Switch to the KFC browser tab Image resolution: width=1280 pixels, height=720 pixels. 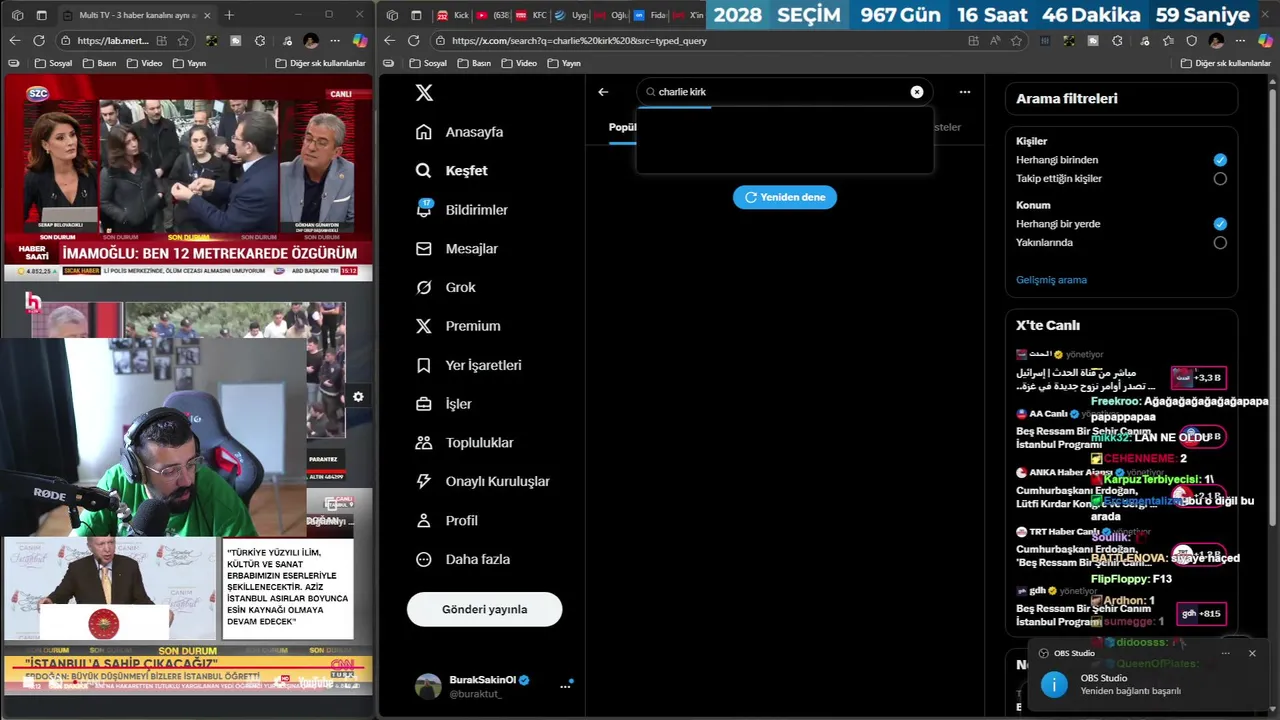(531, 15)
